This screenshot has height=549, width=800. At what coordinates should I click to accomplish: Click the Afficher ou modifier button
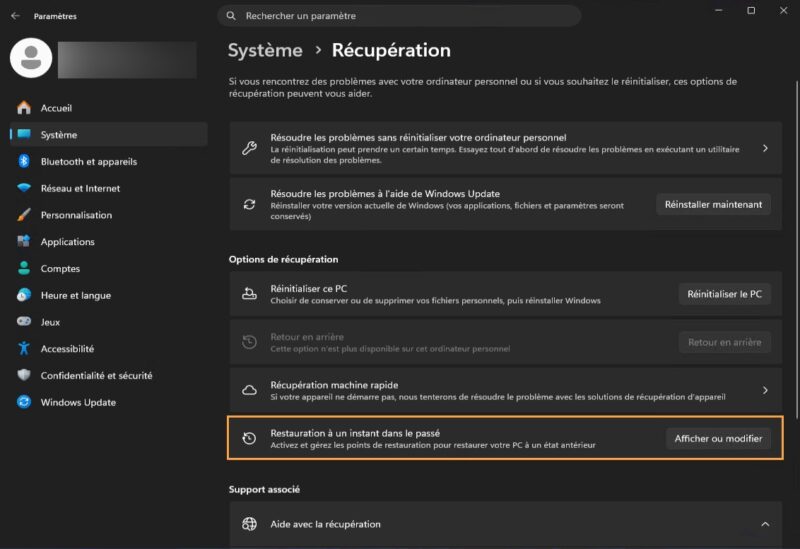pos(718,438)
